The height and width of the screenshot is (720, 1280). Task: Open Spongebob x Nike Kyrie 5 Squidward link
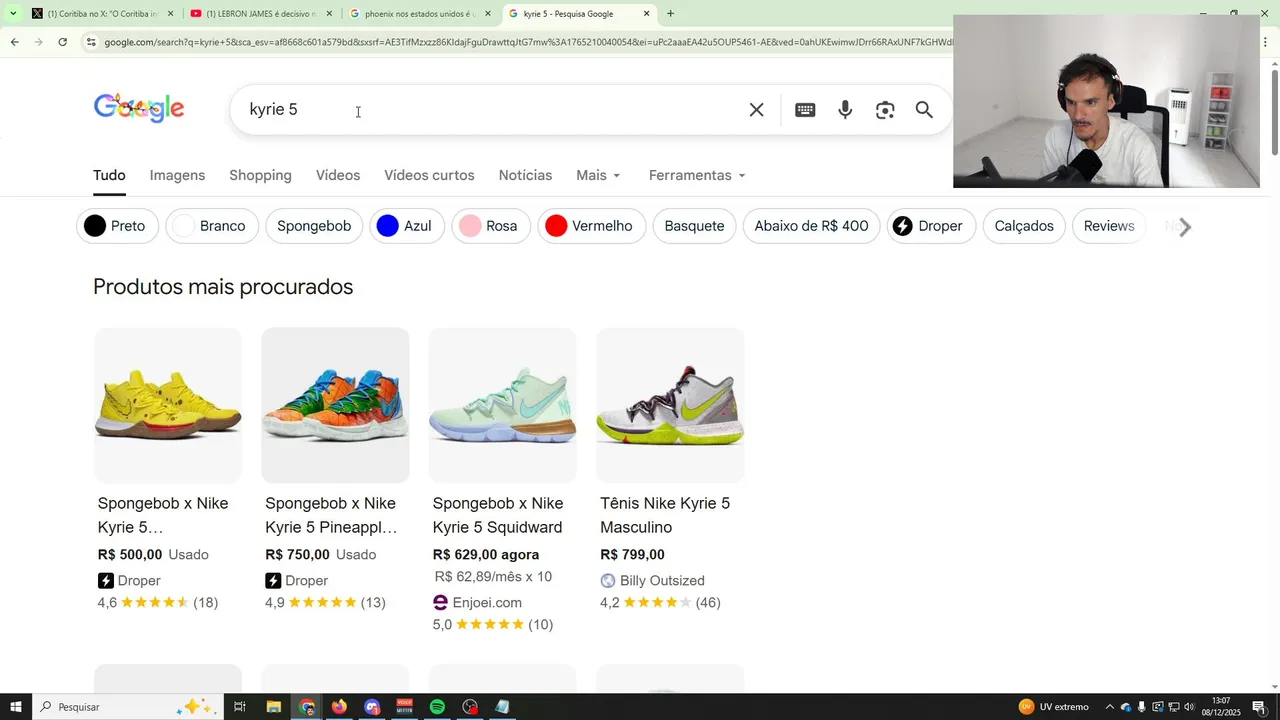click(498, 515)
